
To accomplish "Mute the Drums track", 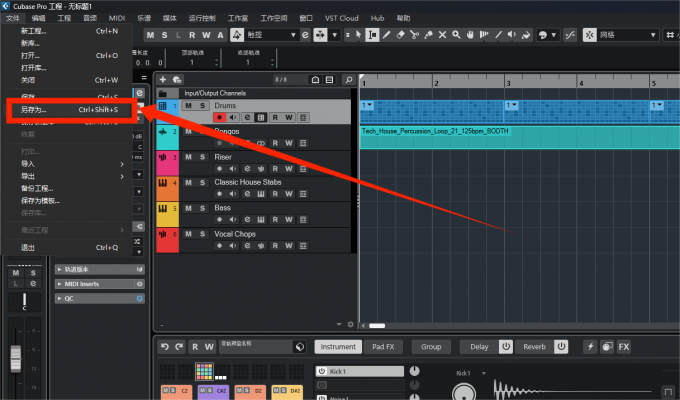I will click(188, 106).
